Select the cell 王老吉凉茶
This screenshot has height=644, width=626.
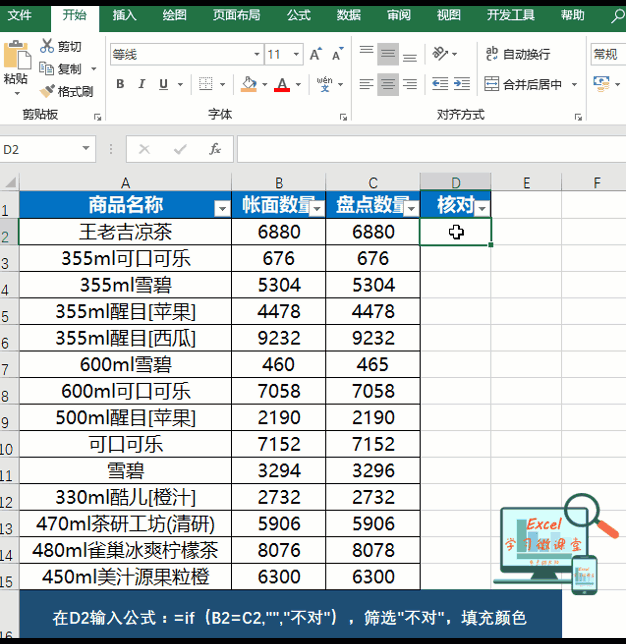[125, 232]
